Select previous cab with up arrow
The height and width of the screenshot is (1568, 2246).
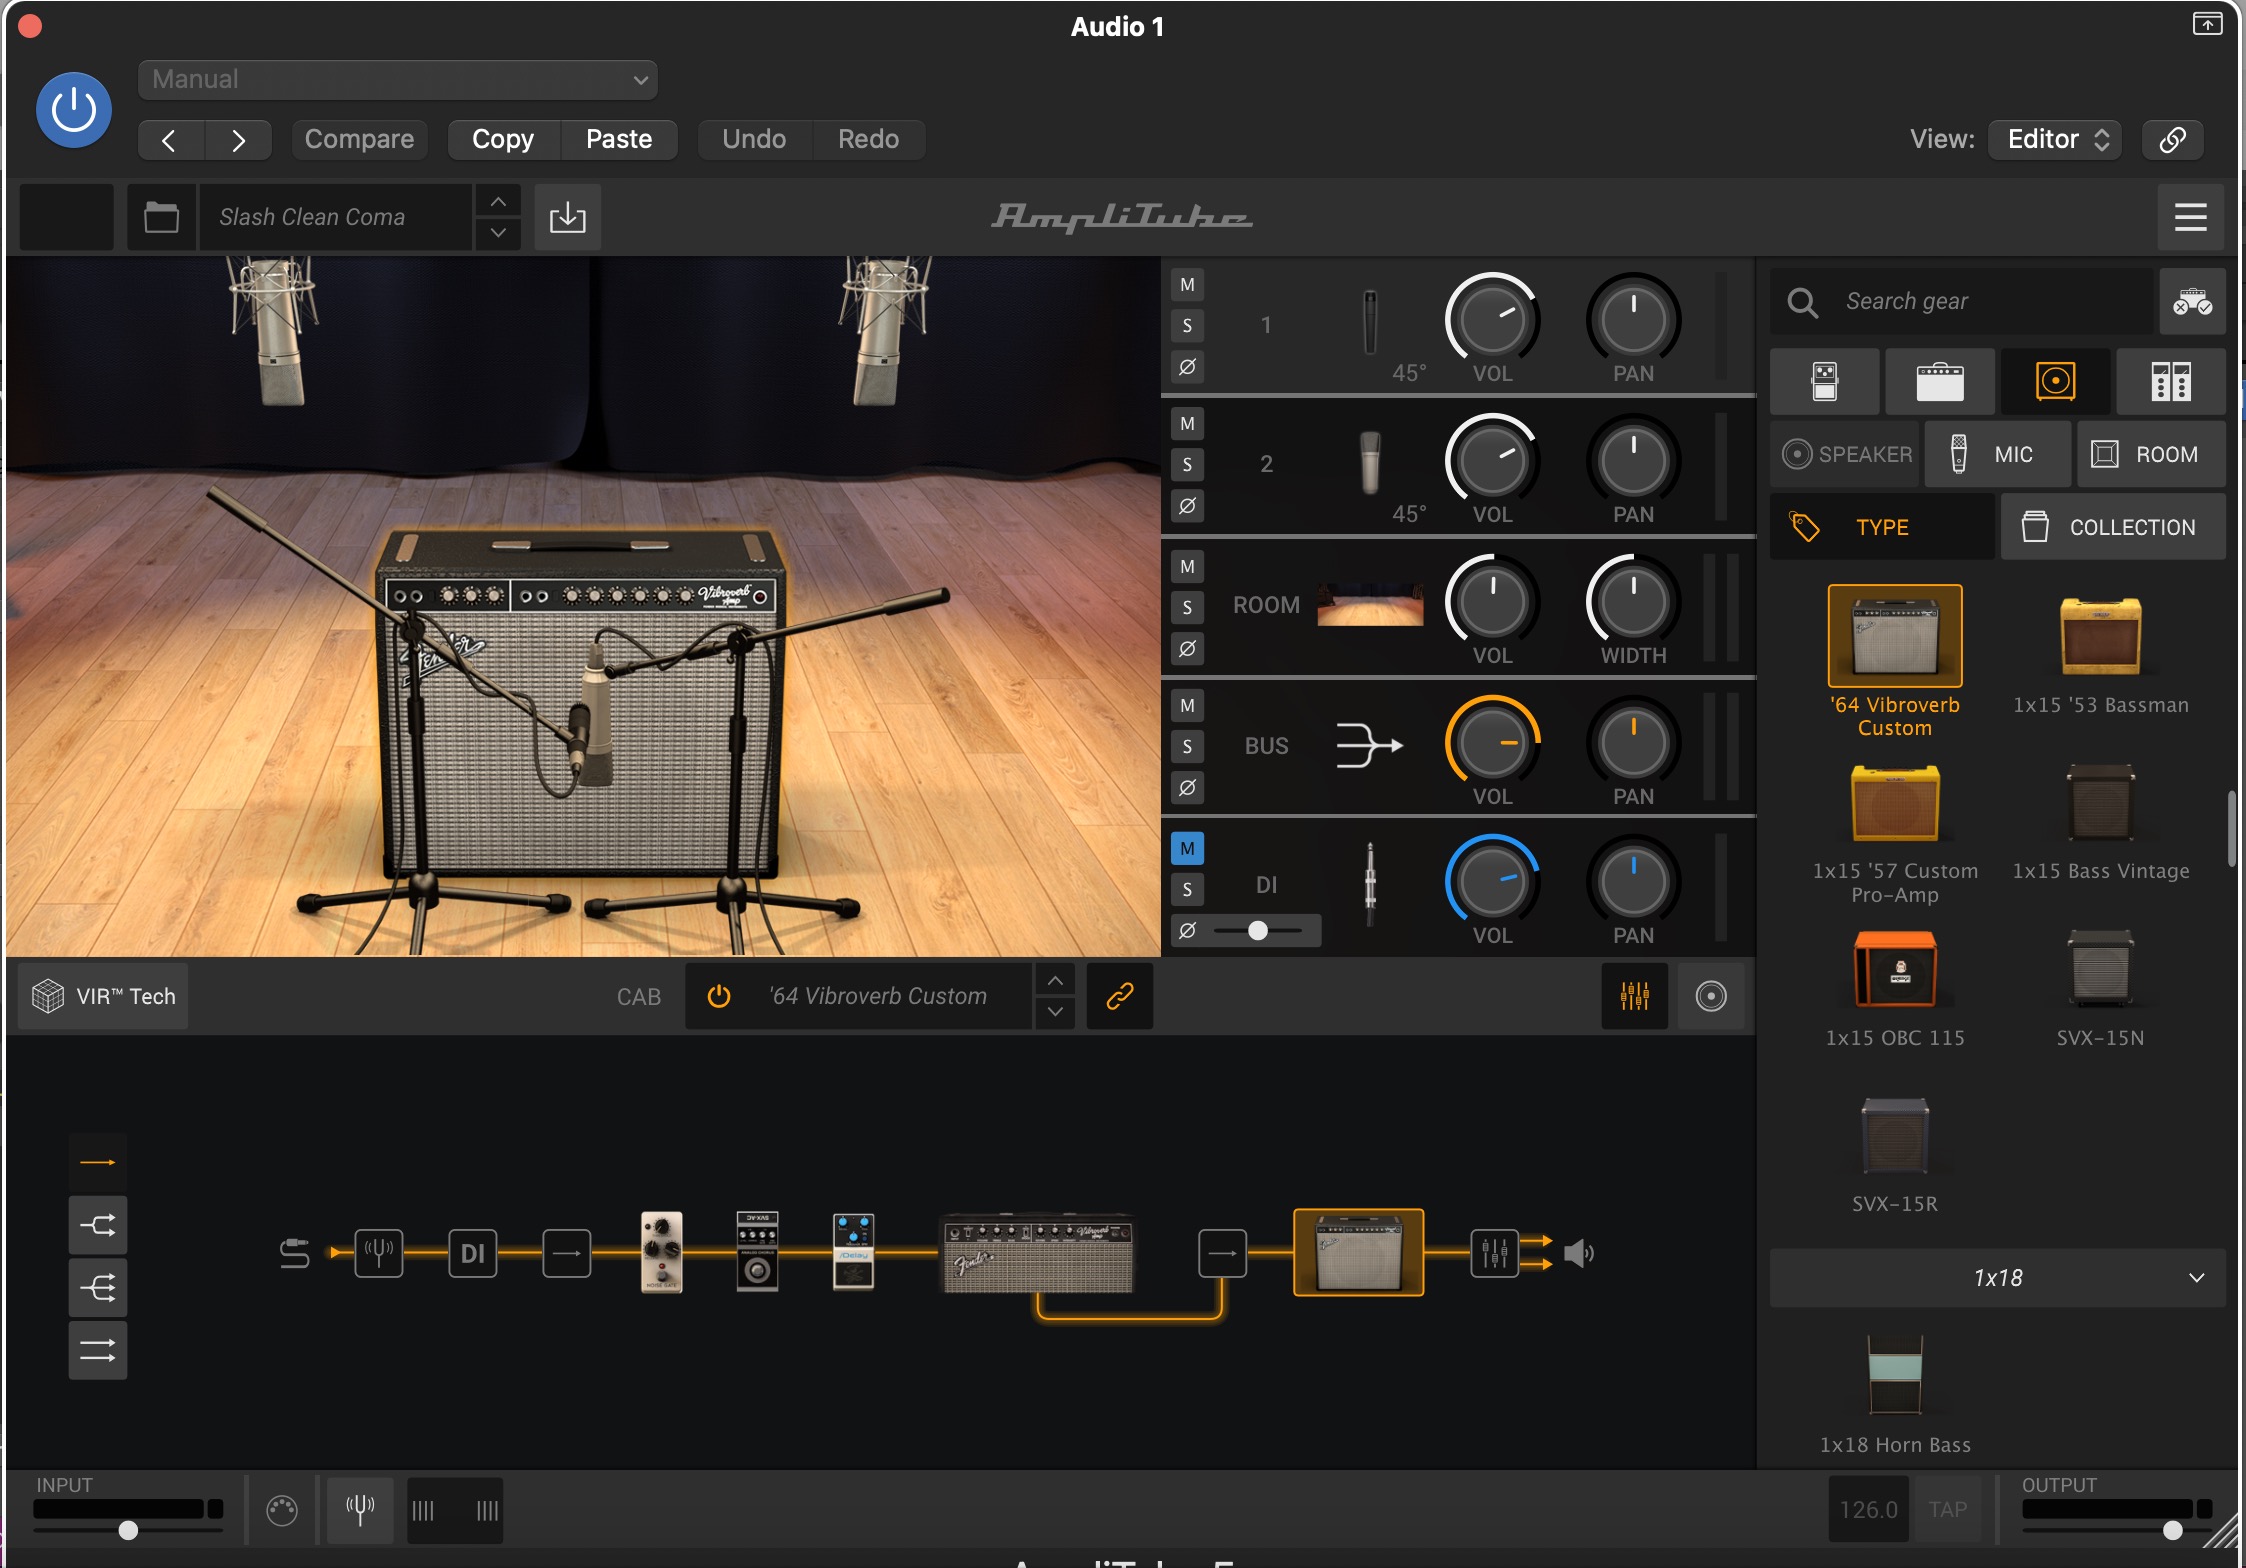[1055, 981]
